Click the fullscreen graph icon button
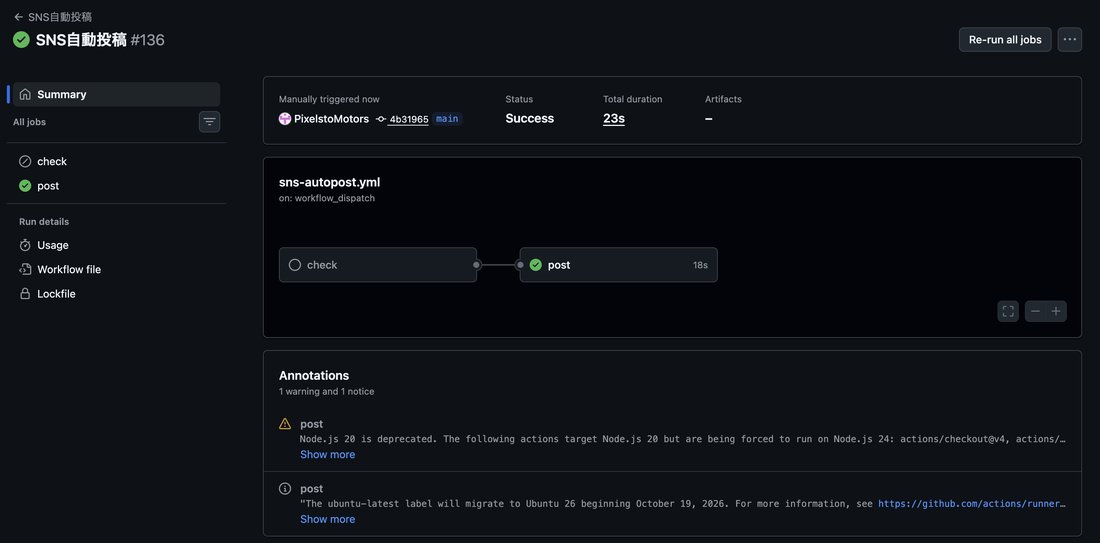1100x543 pixels. tap(1008, 311)
